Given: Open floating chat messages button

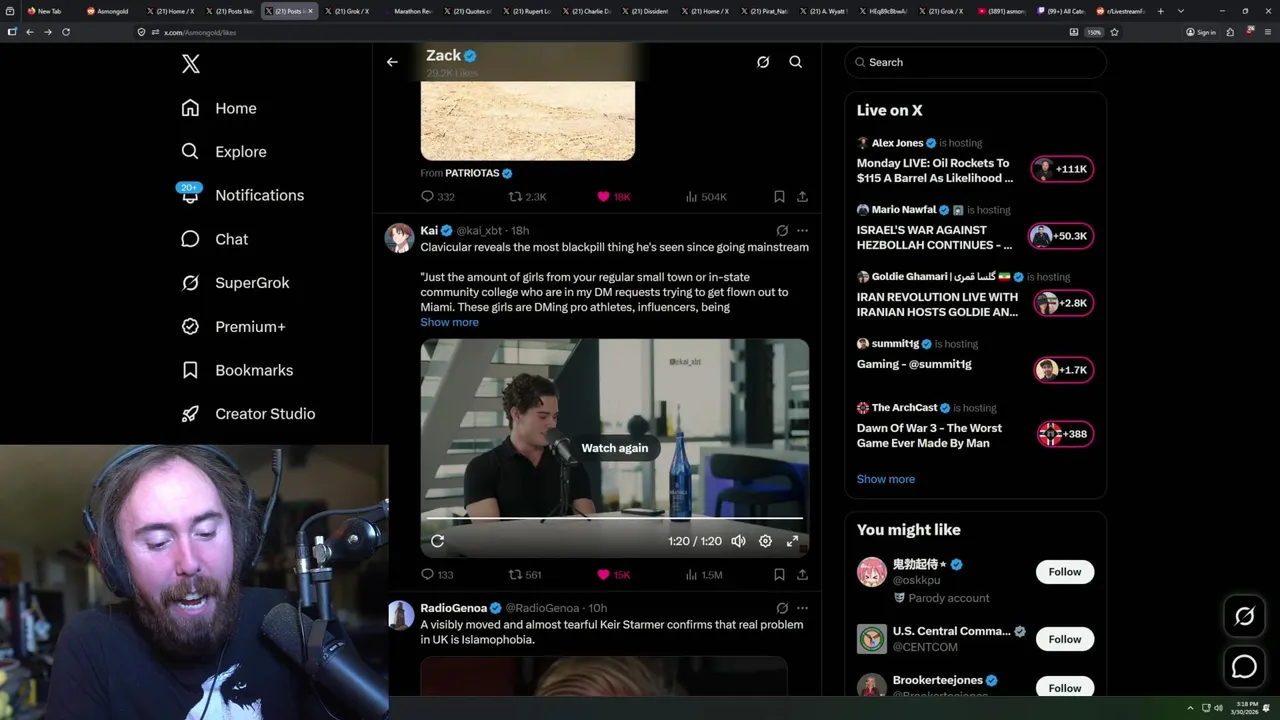Looking at the screenshot, I should coord(1245,666).
